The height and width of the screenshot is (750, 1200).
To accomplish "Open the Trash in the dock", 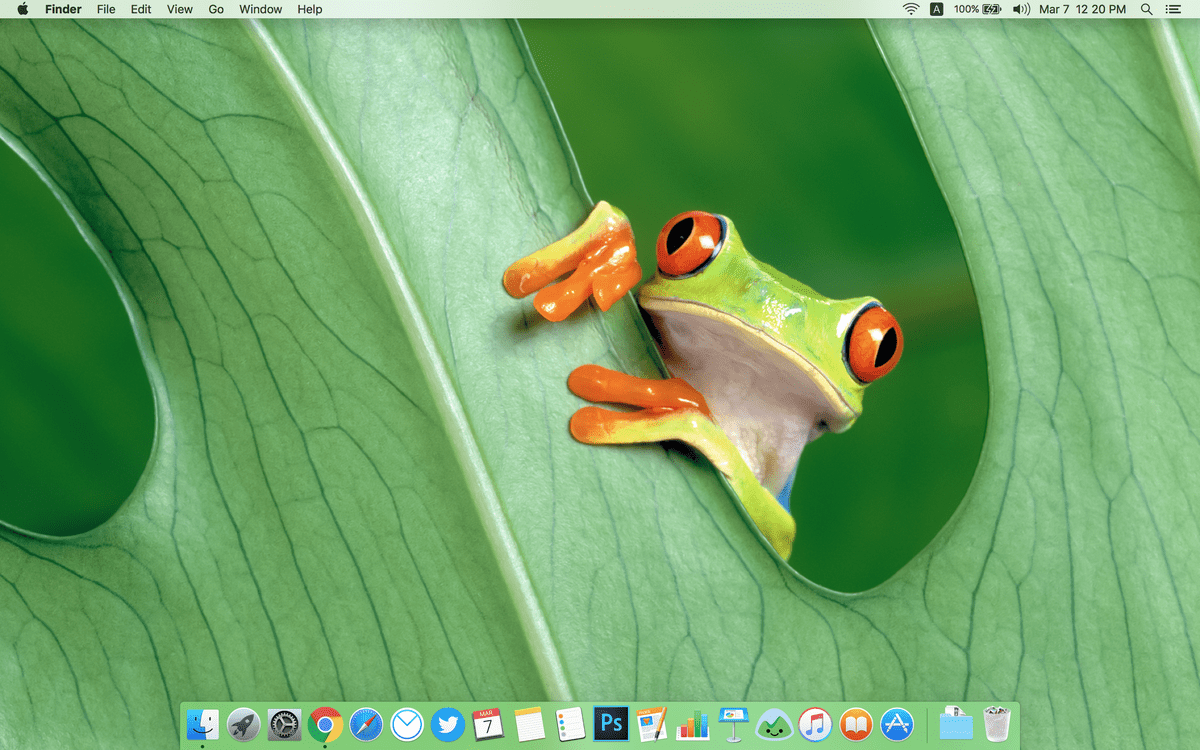I will pyautogui.click(x=997, y=724).
